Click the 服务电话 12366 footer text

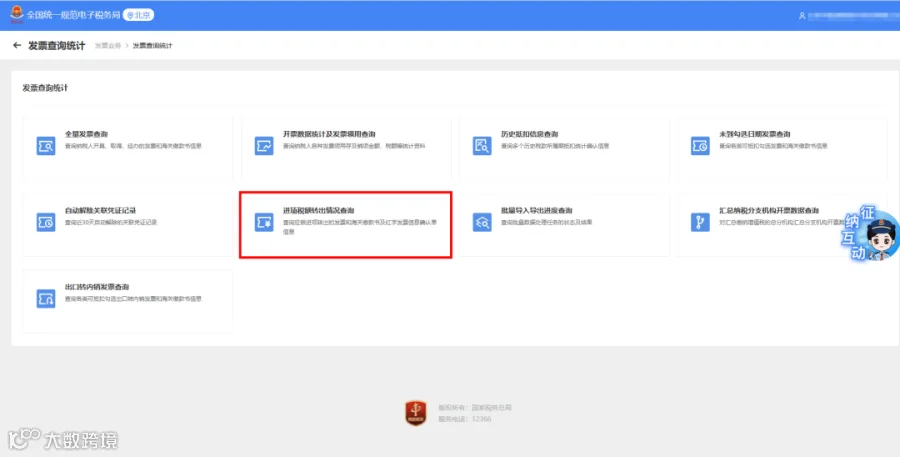click(465, 419)
